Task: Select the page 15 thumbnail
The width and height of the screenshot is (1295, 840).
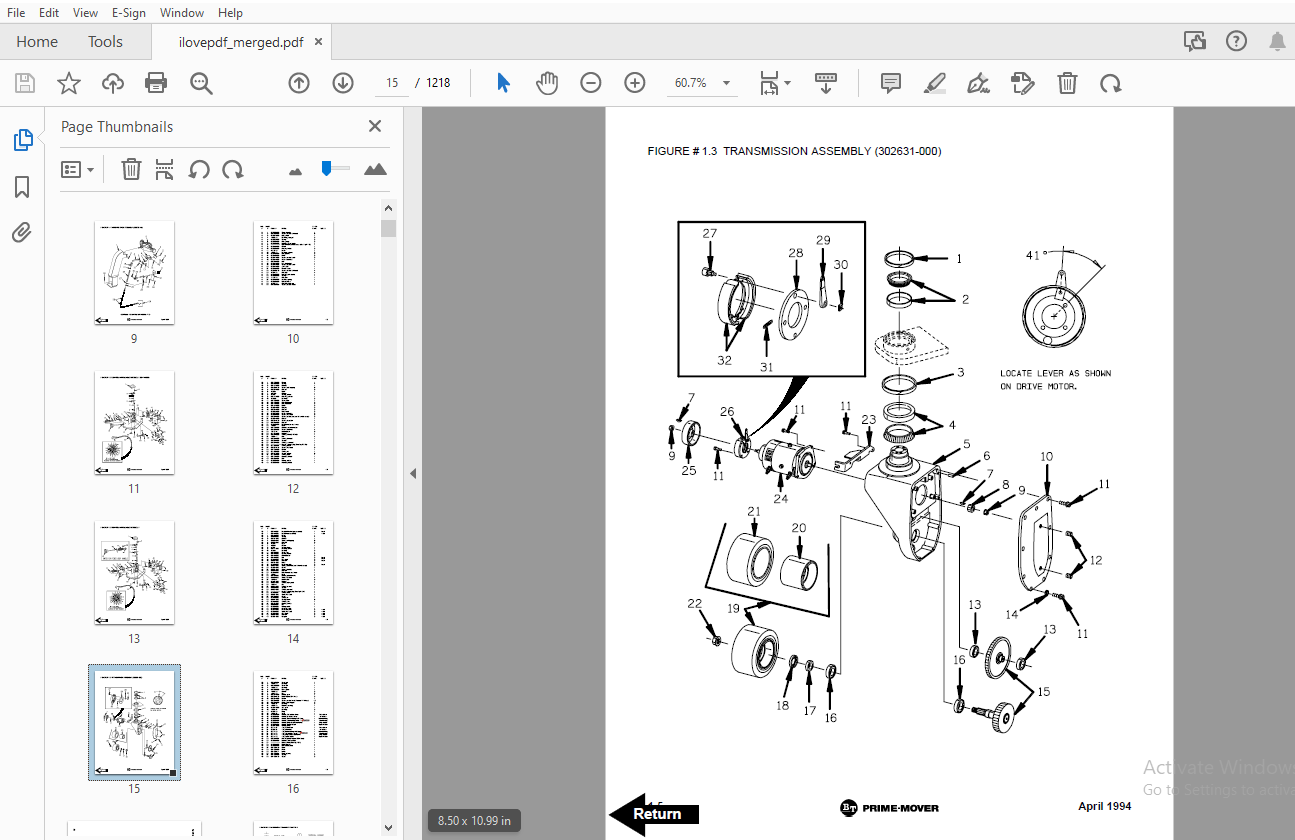Action: click(x=134, y=722)
